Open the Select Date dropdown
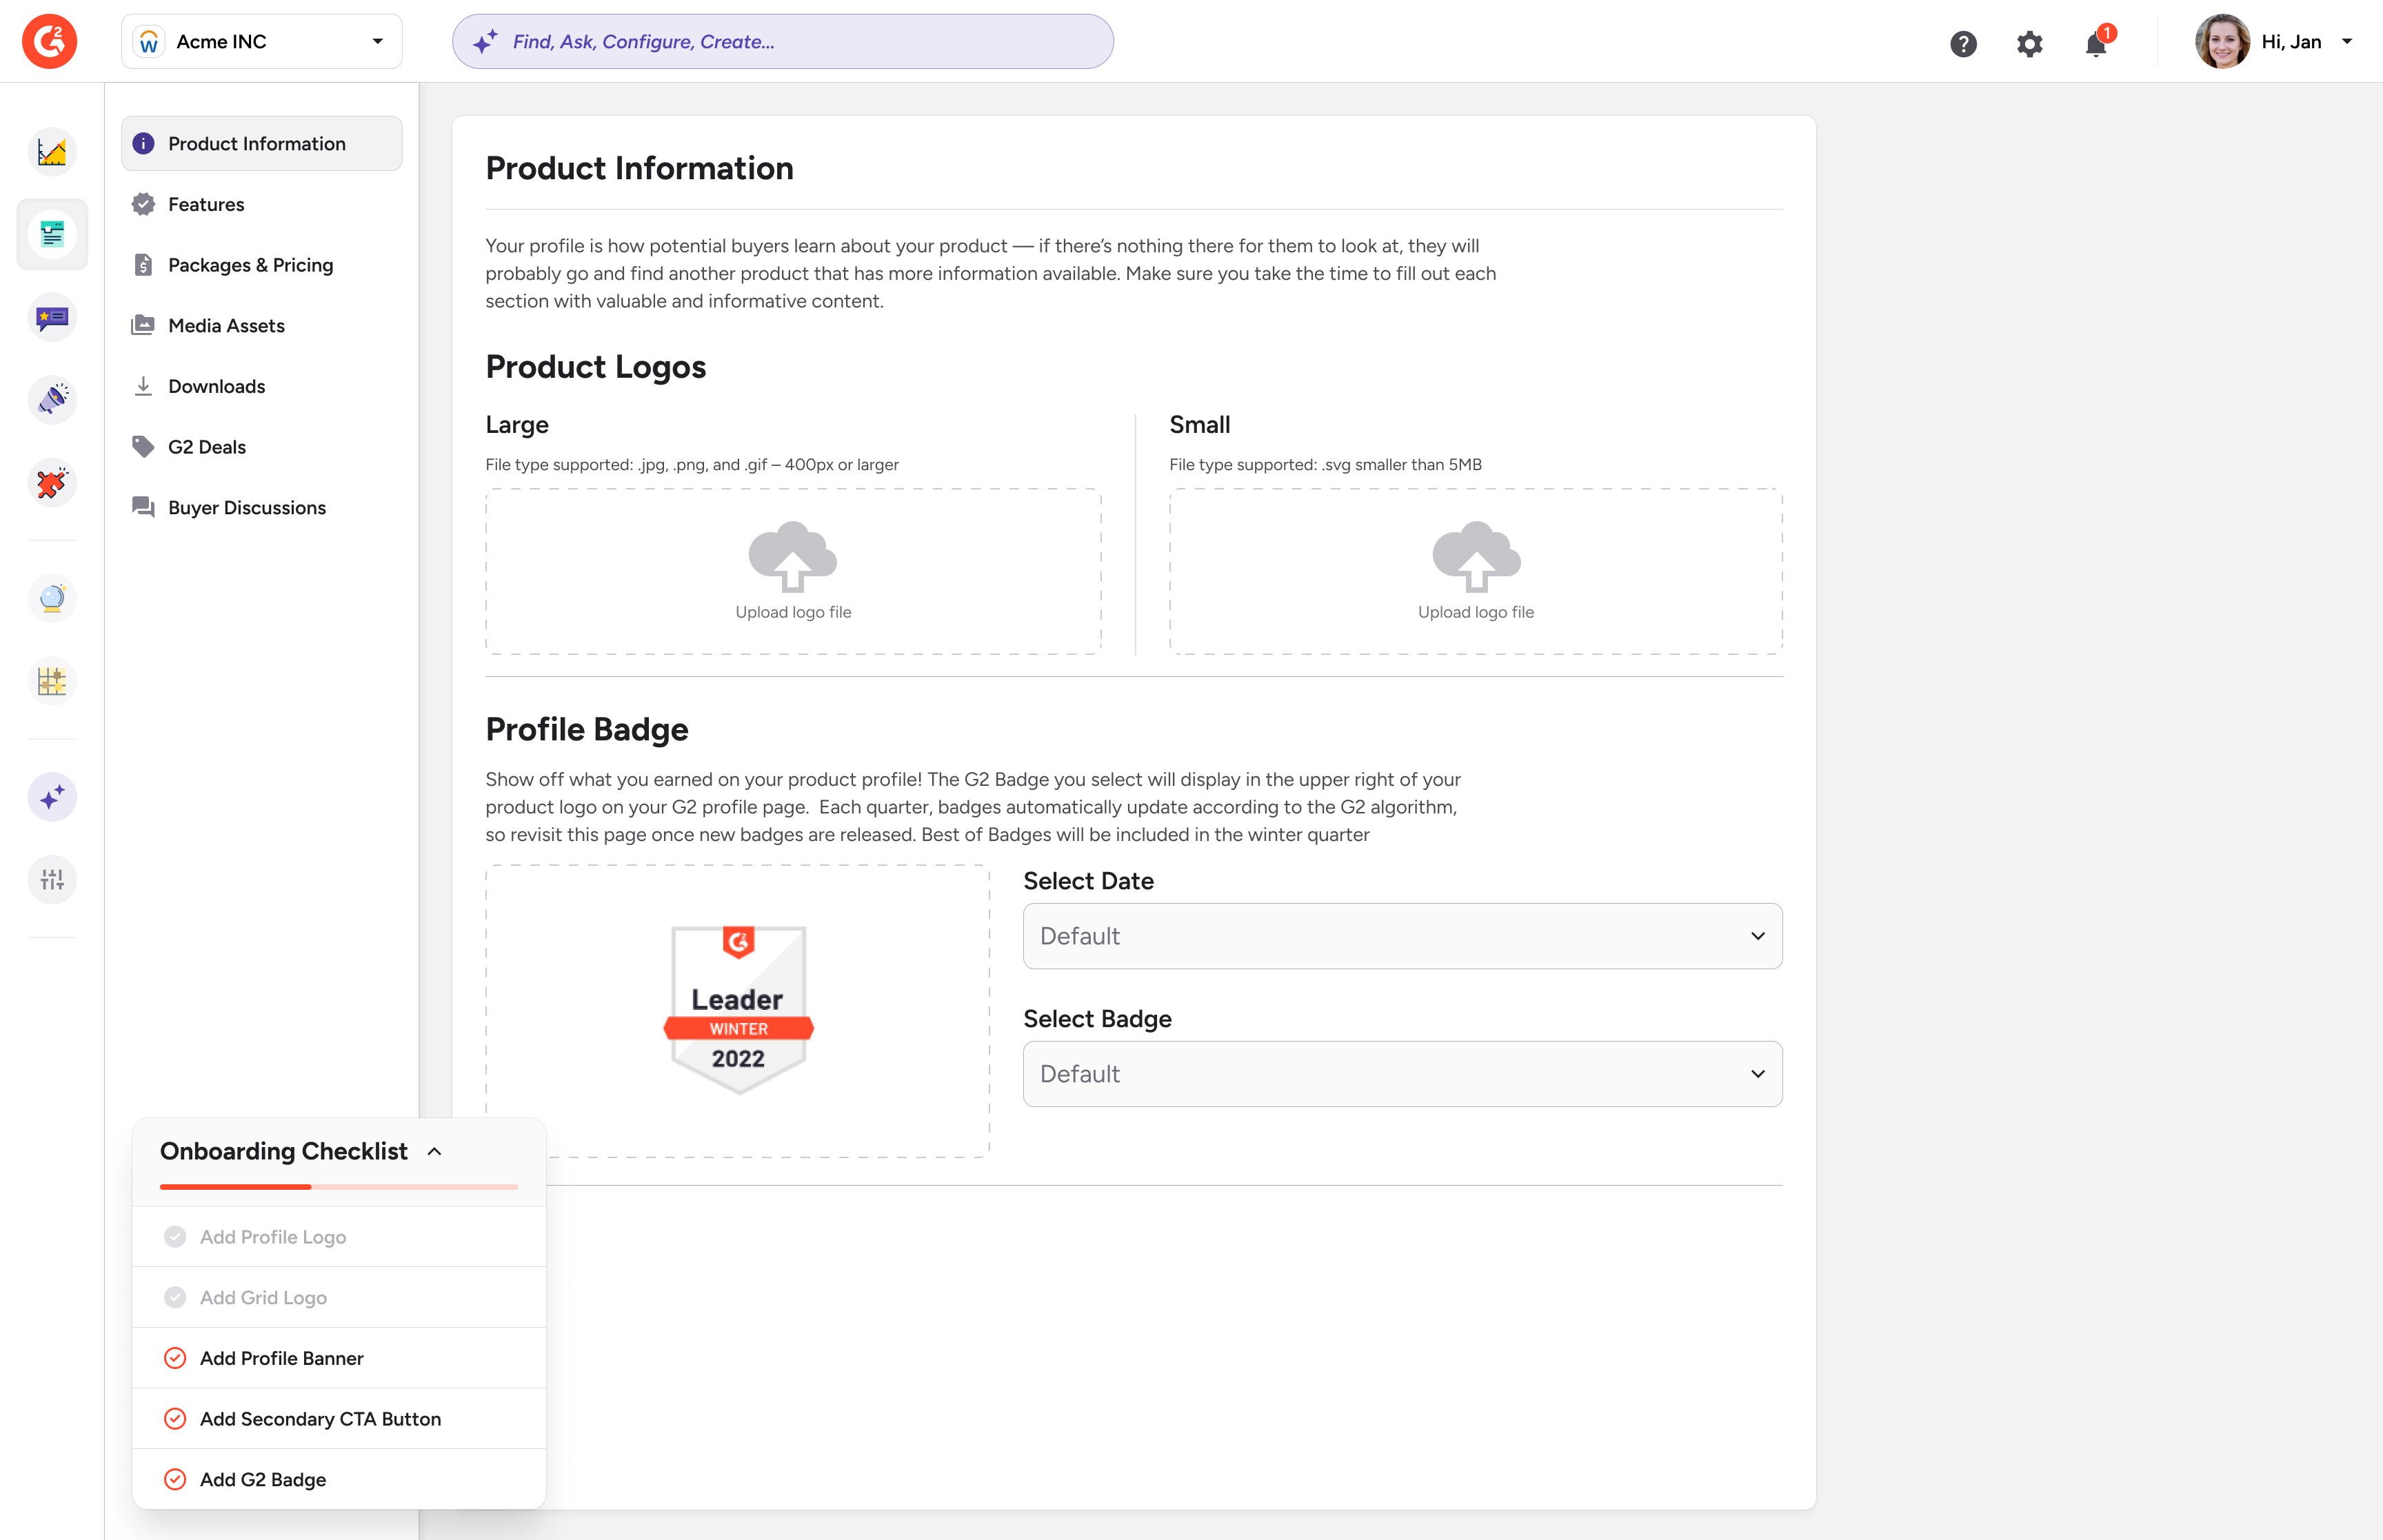Image resolution: width=2383 pixels, height=1540 pixels. pos(1402,936)
